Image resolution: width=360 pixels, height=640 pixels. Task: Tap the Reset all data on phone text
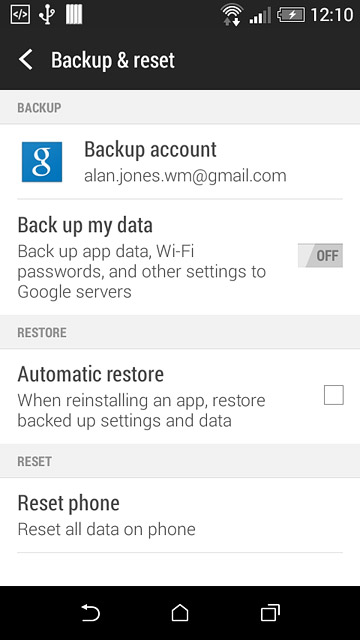(107, 529)
